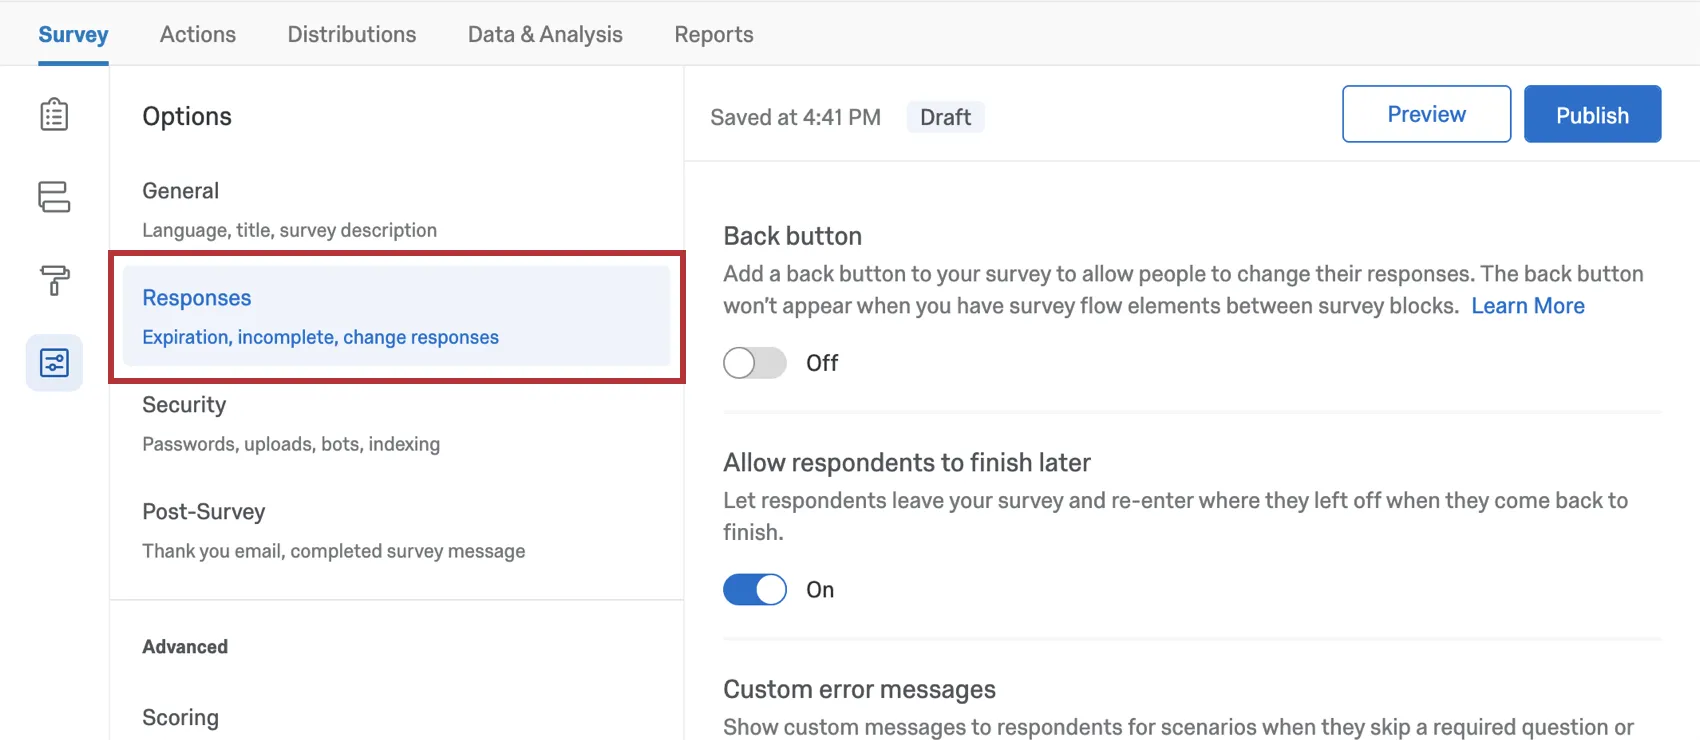Go to the Distributions tab
Screen dimensions: 1700x740
[x=352, y=34]
